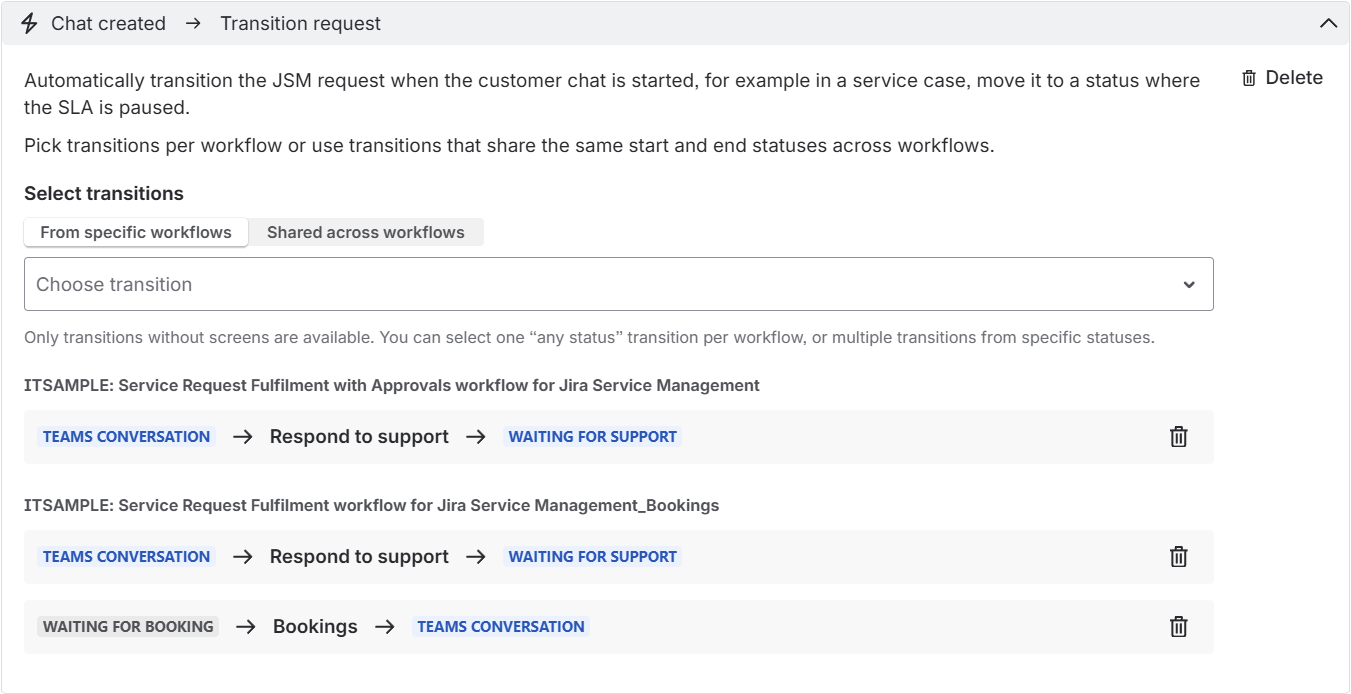Click the Choose transition chevron arrow
1351x694 pixels.
tap(1189, 284)
